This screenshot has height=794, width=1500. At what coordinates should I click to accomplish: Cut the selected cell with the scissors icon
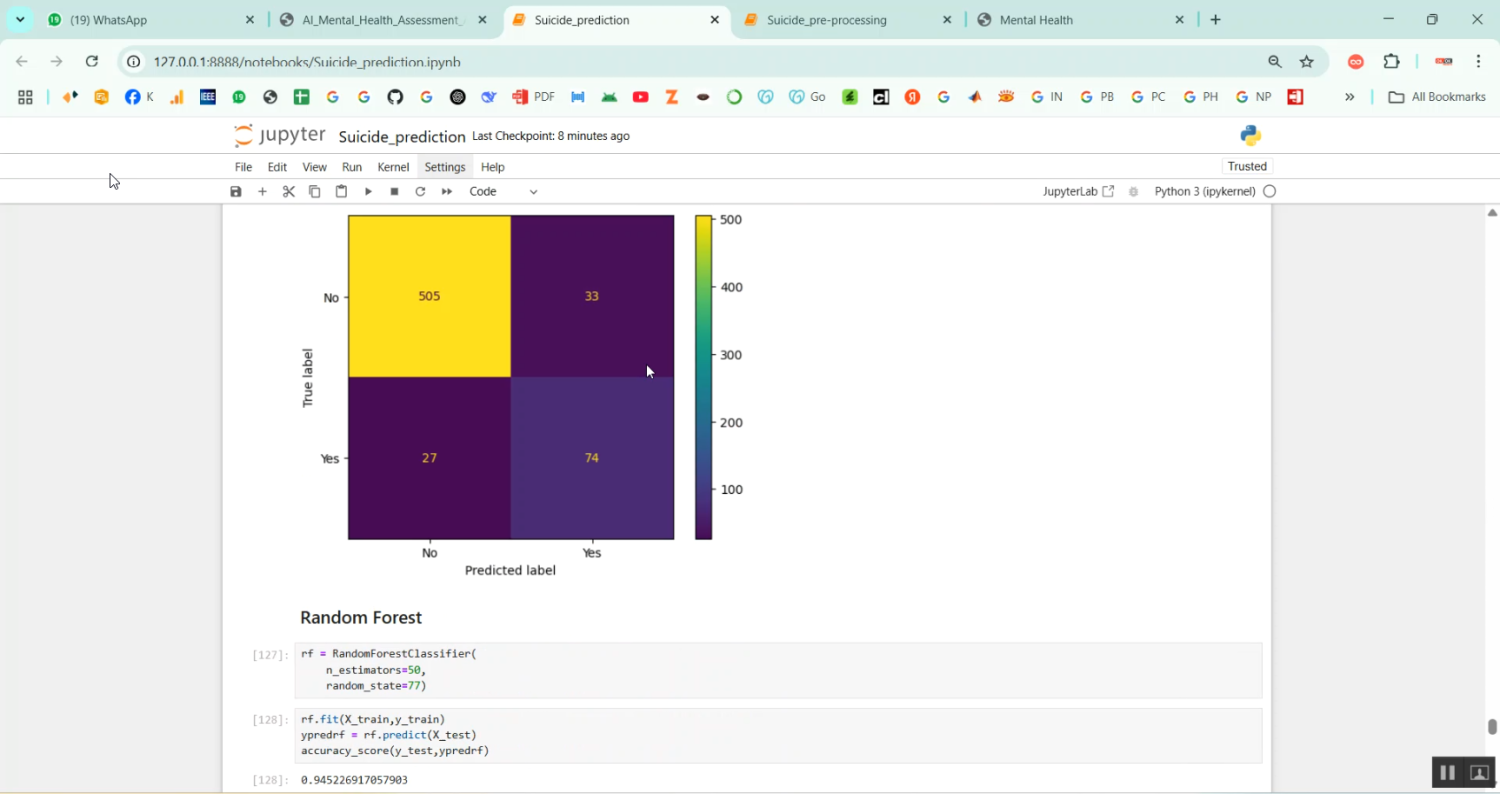pos(289,191)
